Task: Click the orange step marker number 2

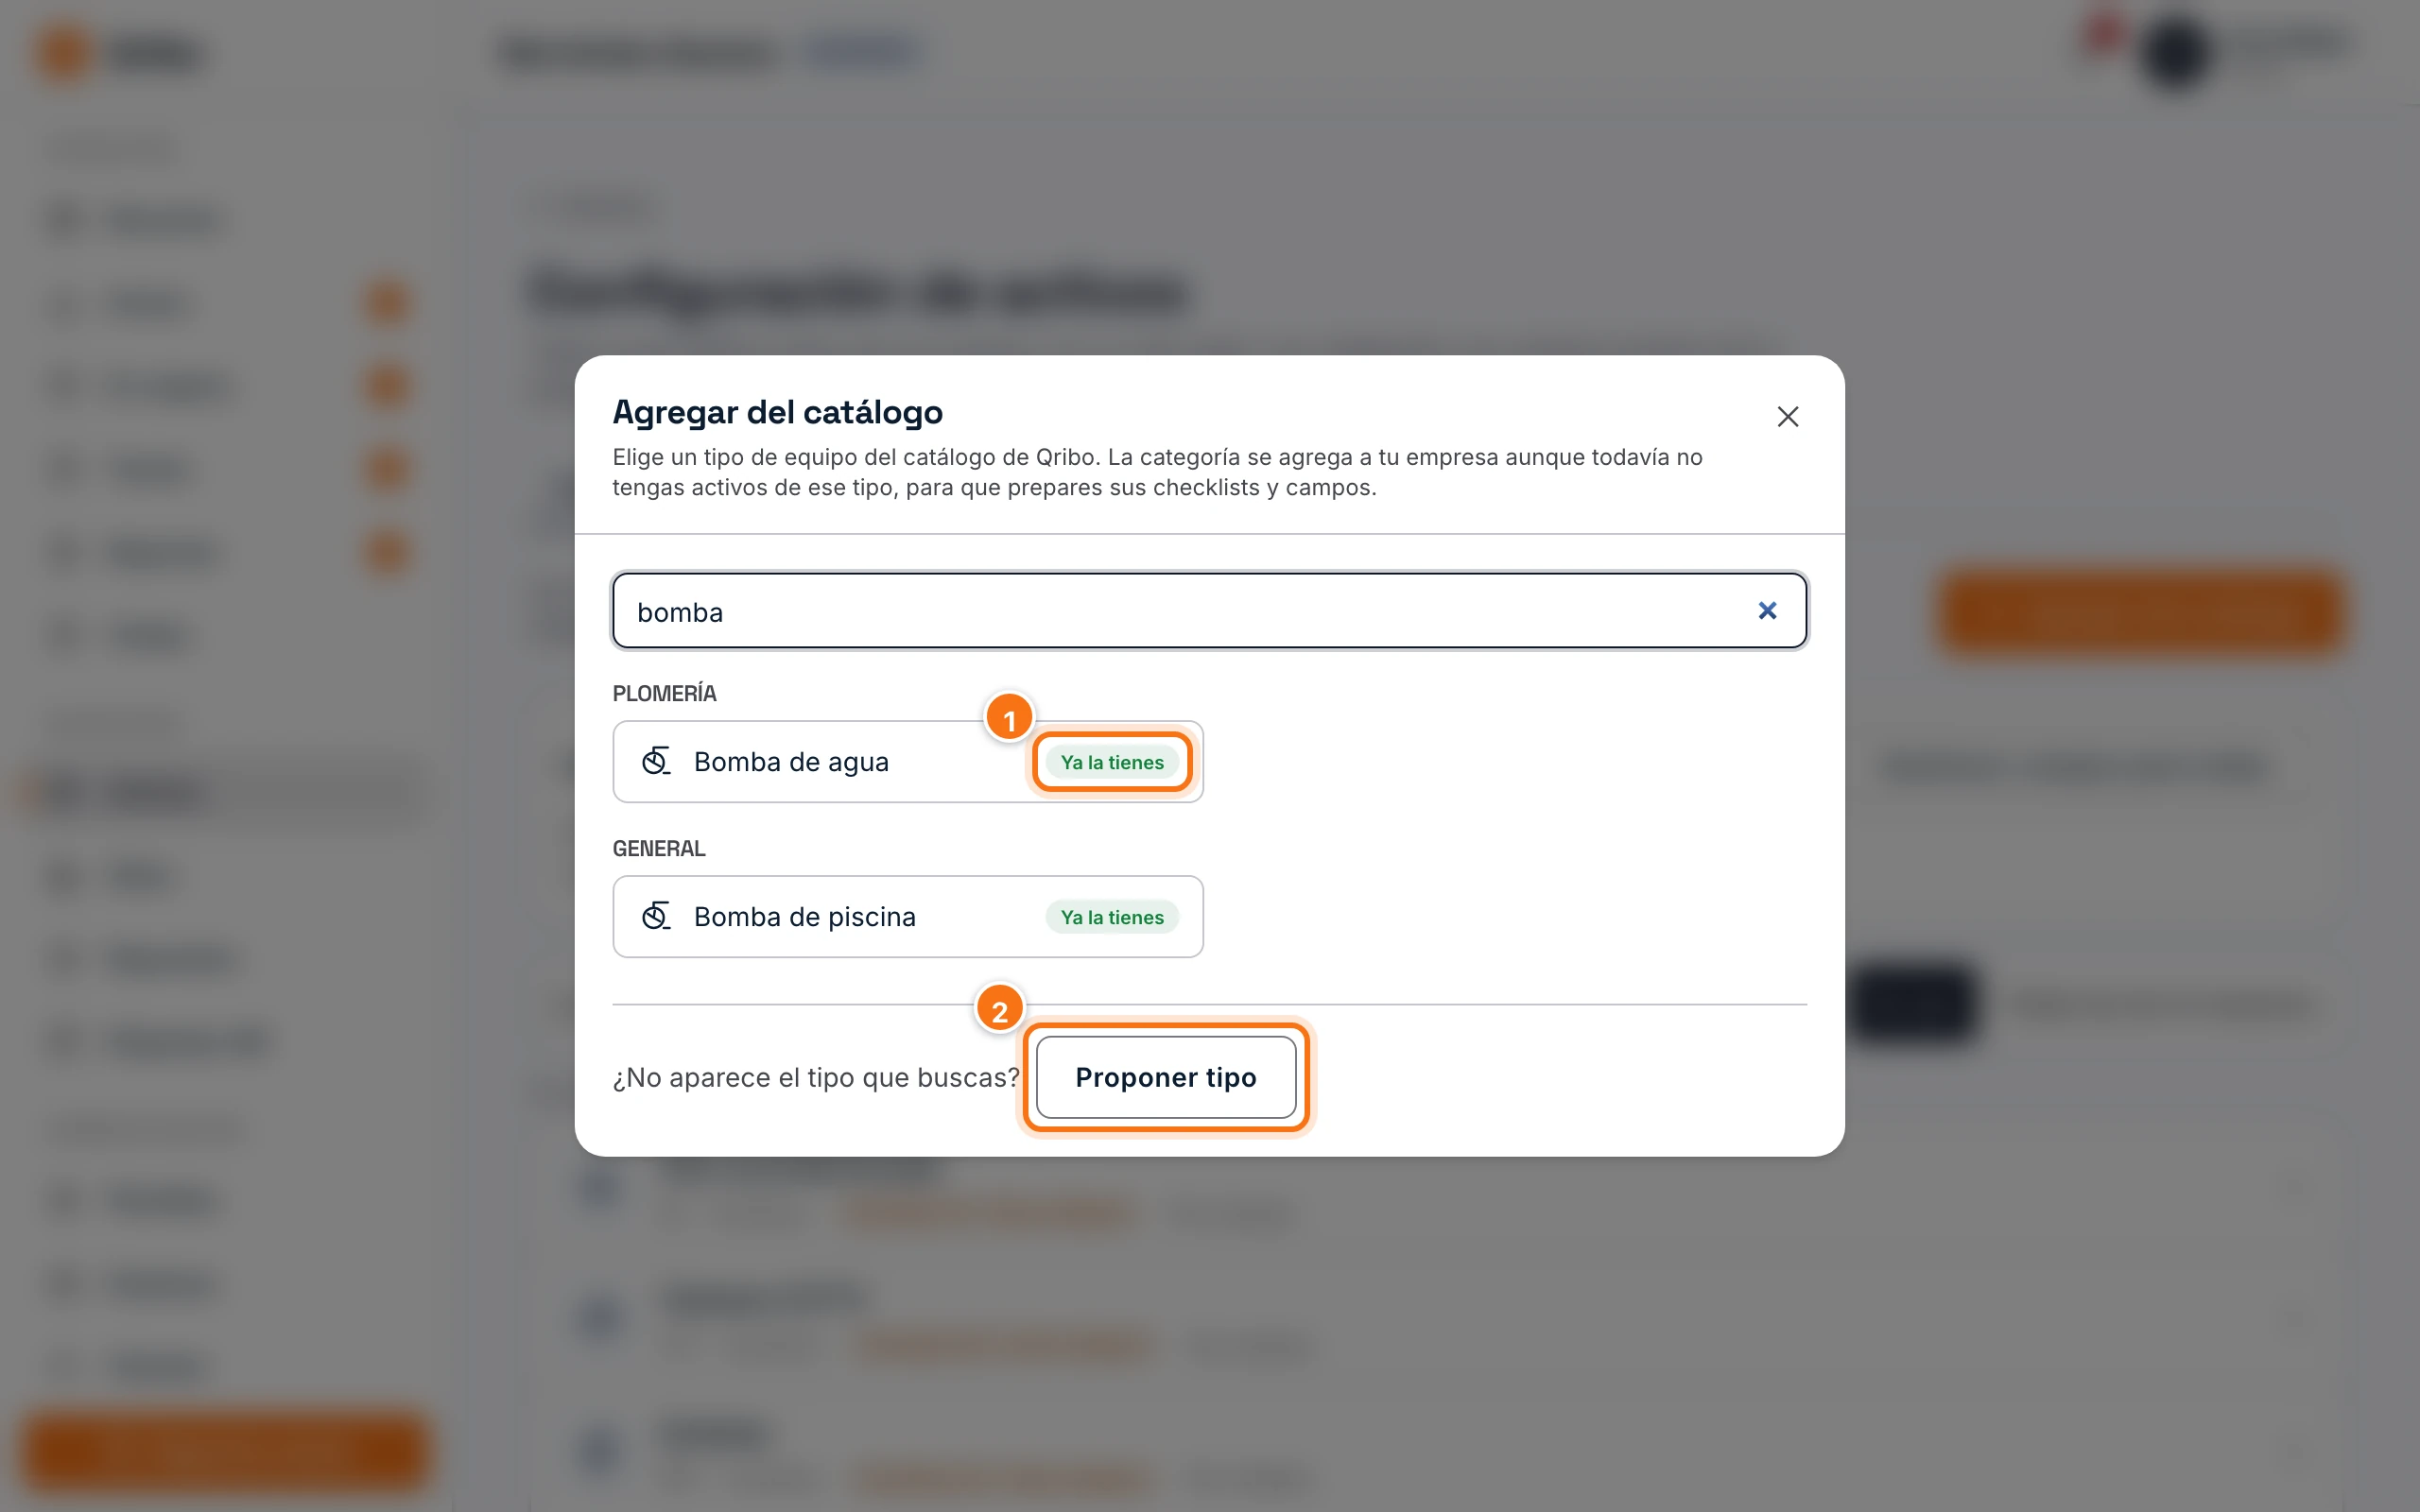Action: [999, 1010]
